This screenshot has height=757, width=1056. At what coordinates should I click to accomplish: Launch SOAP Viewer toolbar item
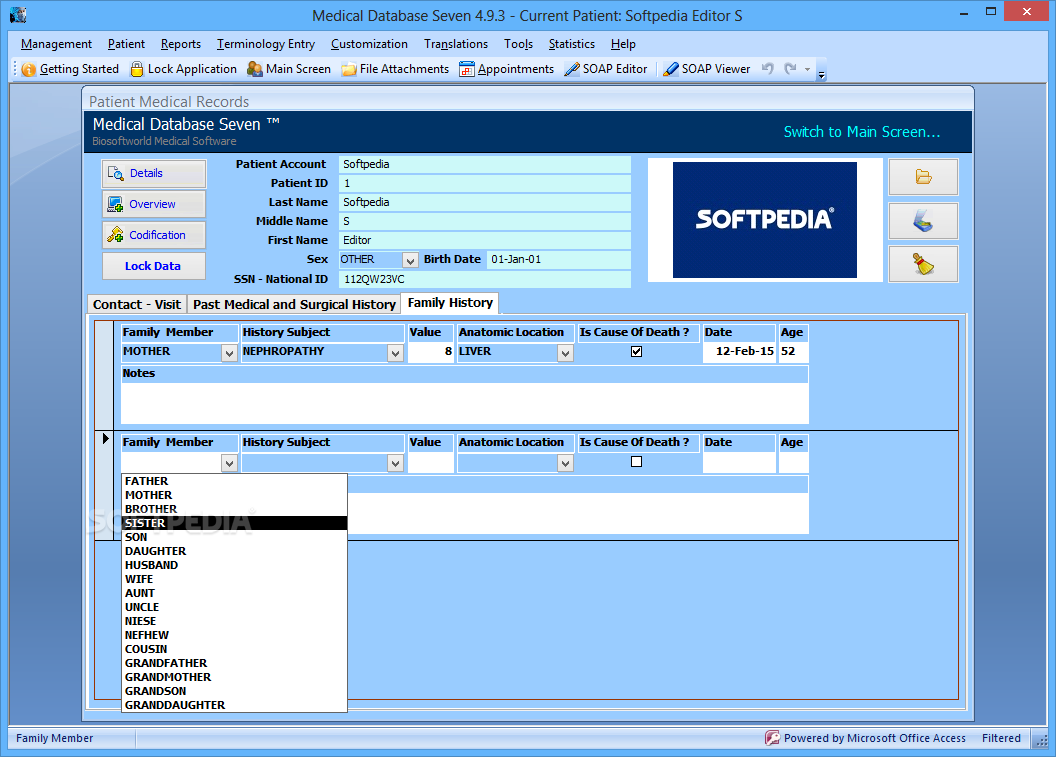(x=706, y=69)
